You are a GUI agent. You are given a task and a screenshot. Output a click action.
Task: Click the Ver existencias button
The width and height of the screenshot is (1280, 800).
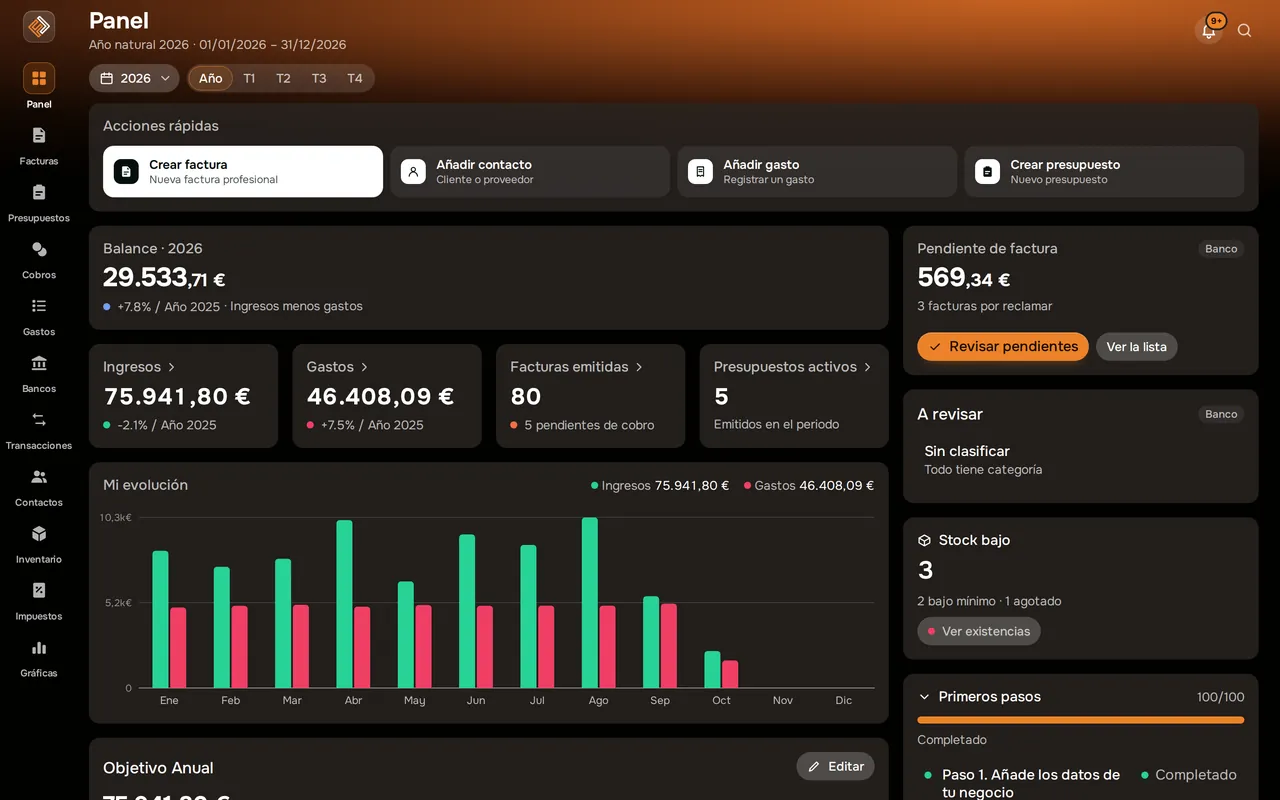point(979,632)
